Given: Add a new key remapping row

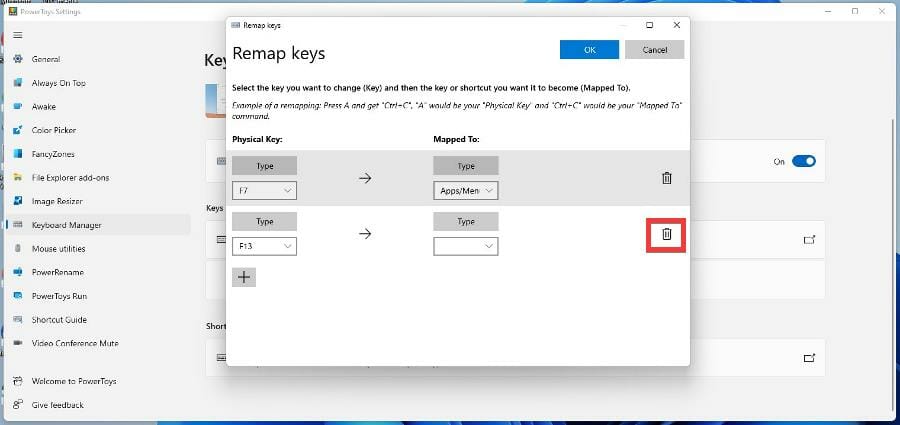Looking at the screenshot, I should (x=244, y=277).
